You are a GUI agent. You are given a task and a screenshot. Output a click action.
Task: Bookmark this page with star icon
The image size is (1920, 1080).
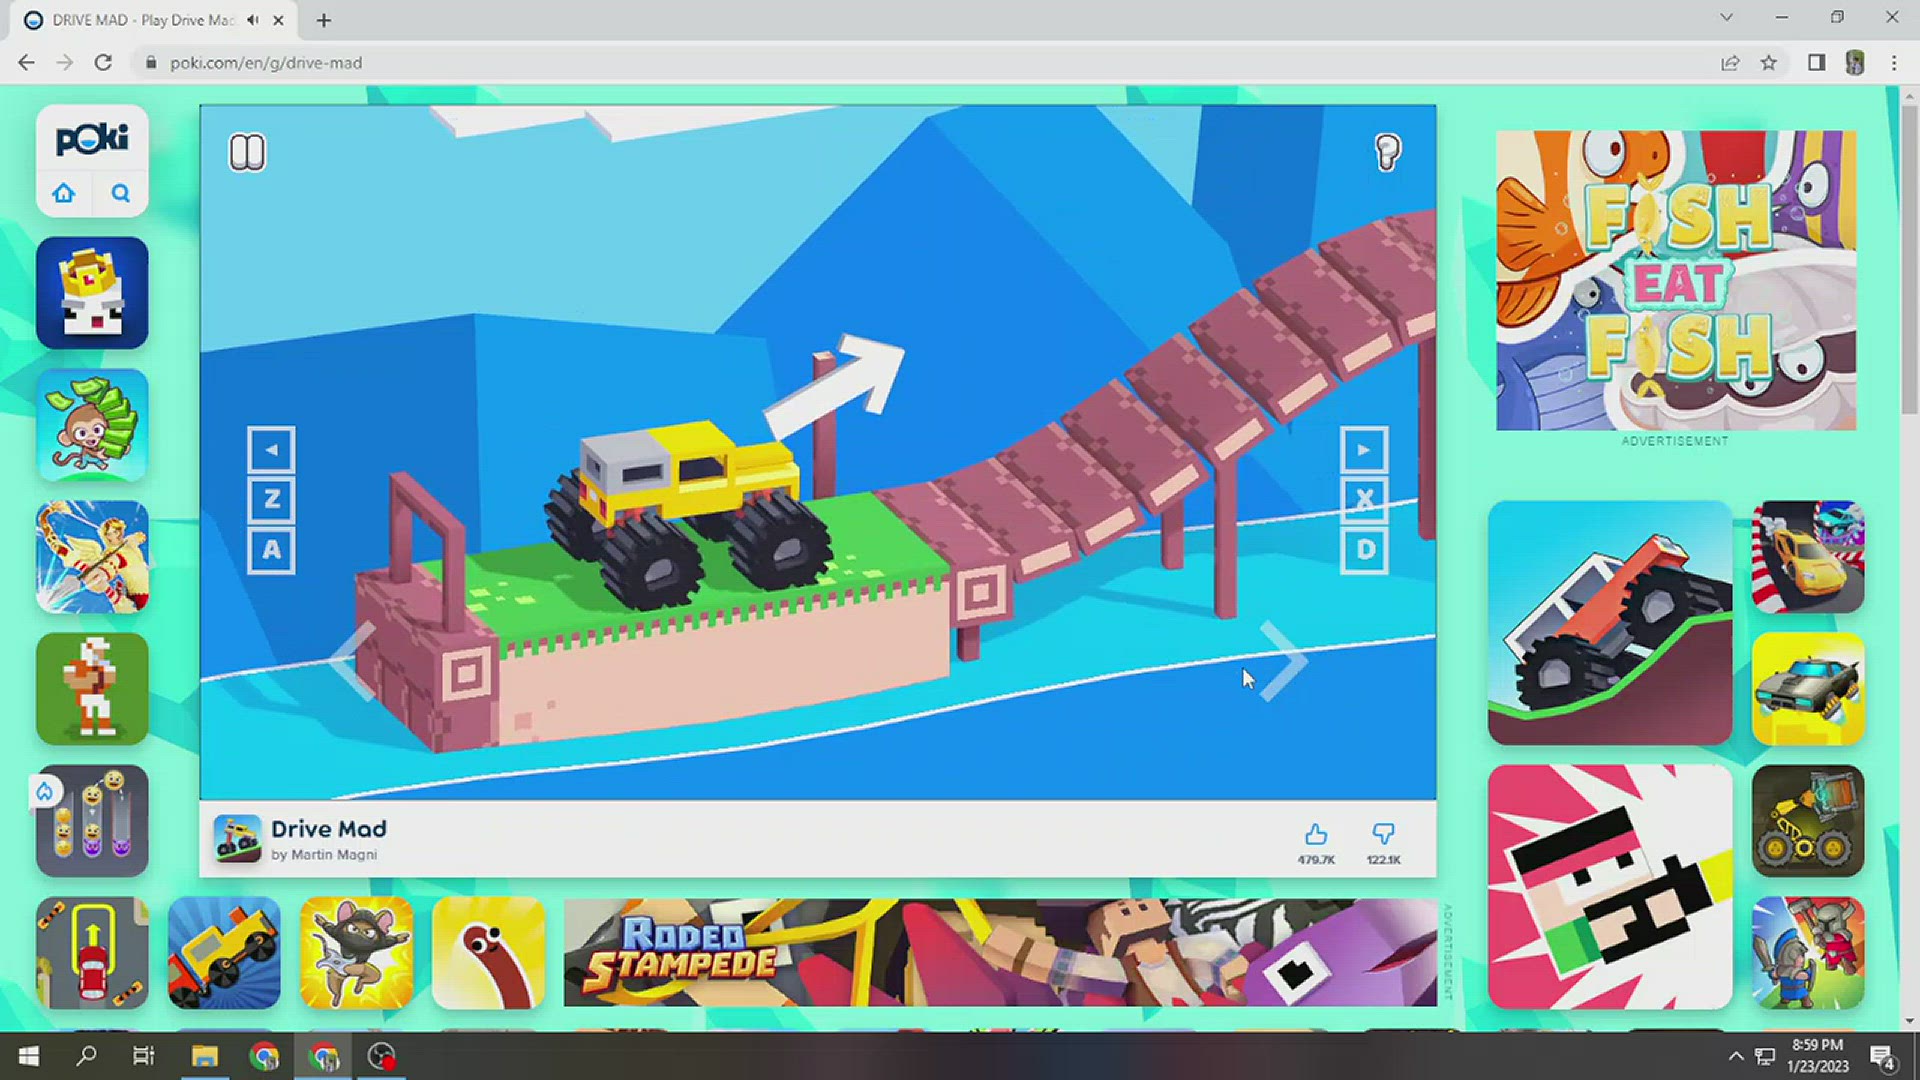click(1769, 63)
